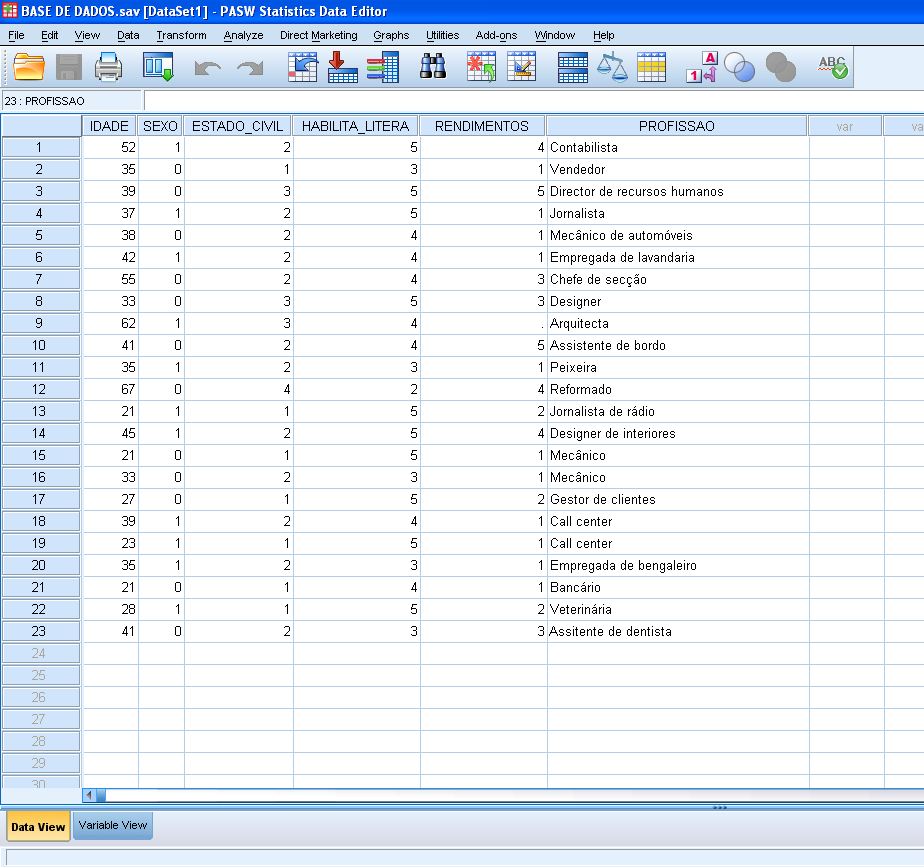The height and width of the screenshot is (867, 924).
Task: Toggle the Value Labels icon
Action: pos(701,67)
